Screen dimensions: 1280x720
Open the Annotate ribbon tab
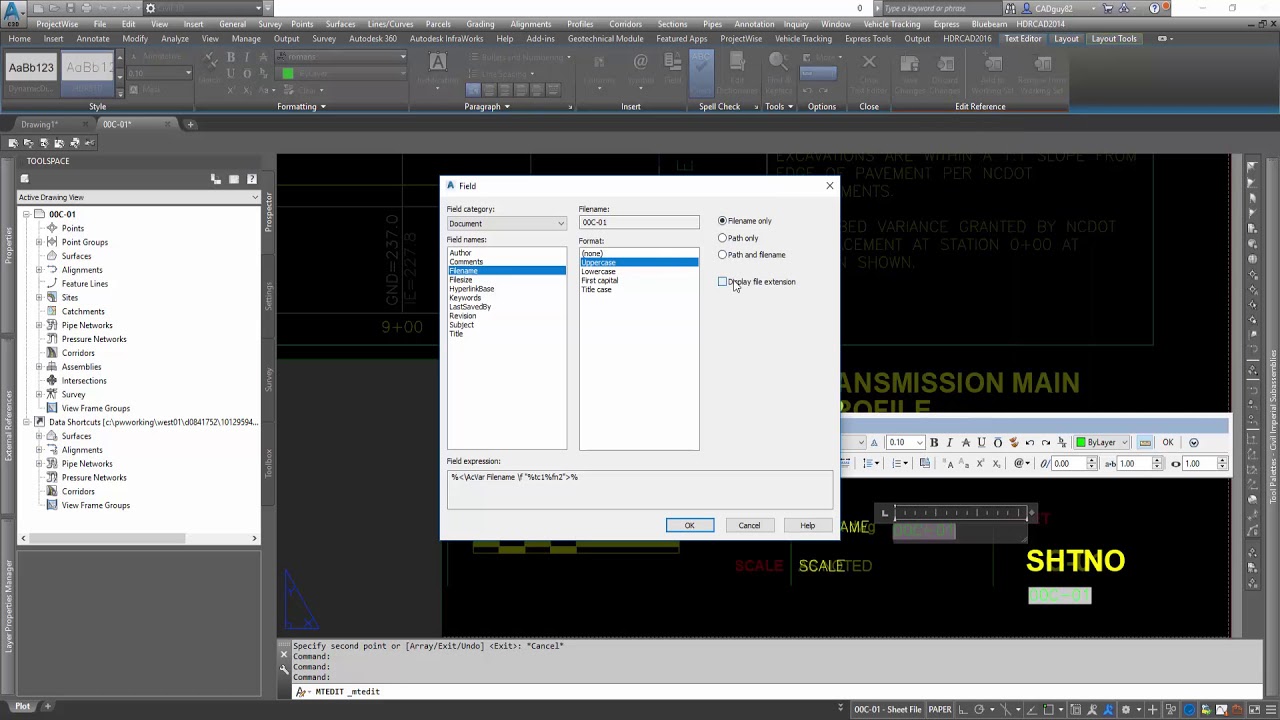tap(93, 39)
